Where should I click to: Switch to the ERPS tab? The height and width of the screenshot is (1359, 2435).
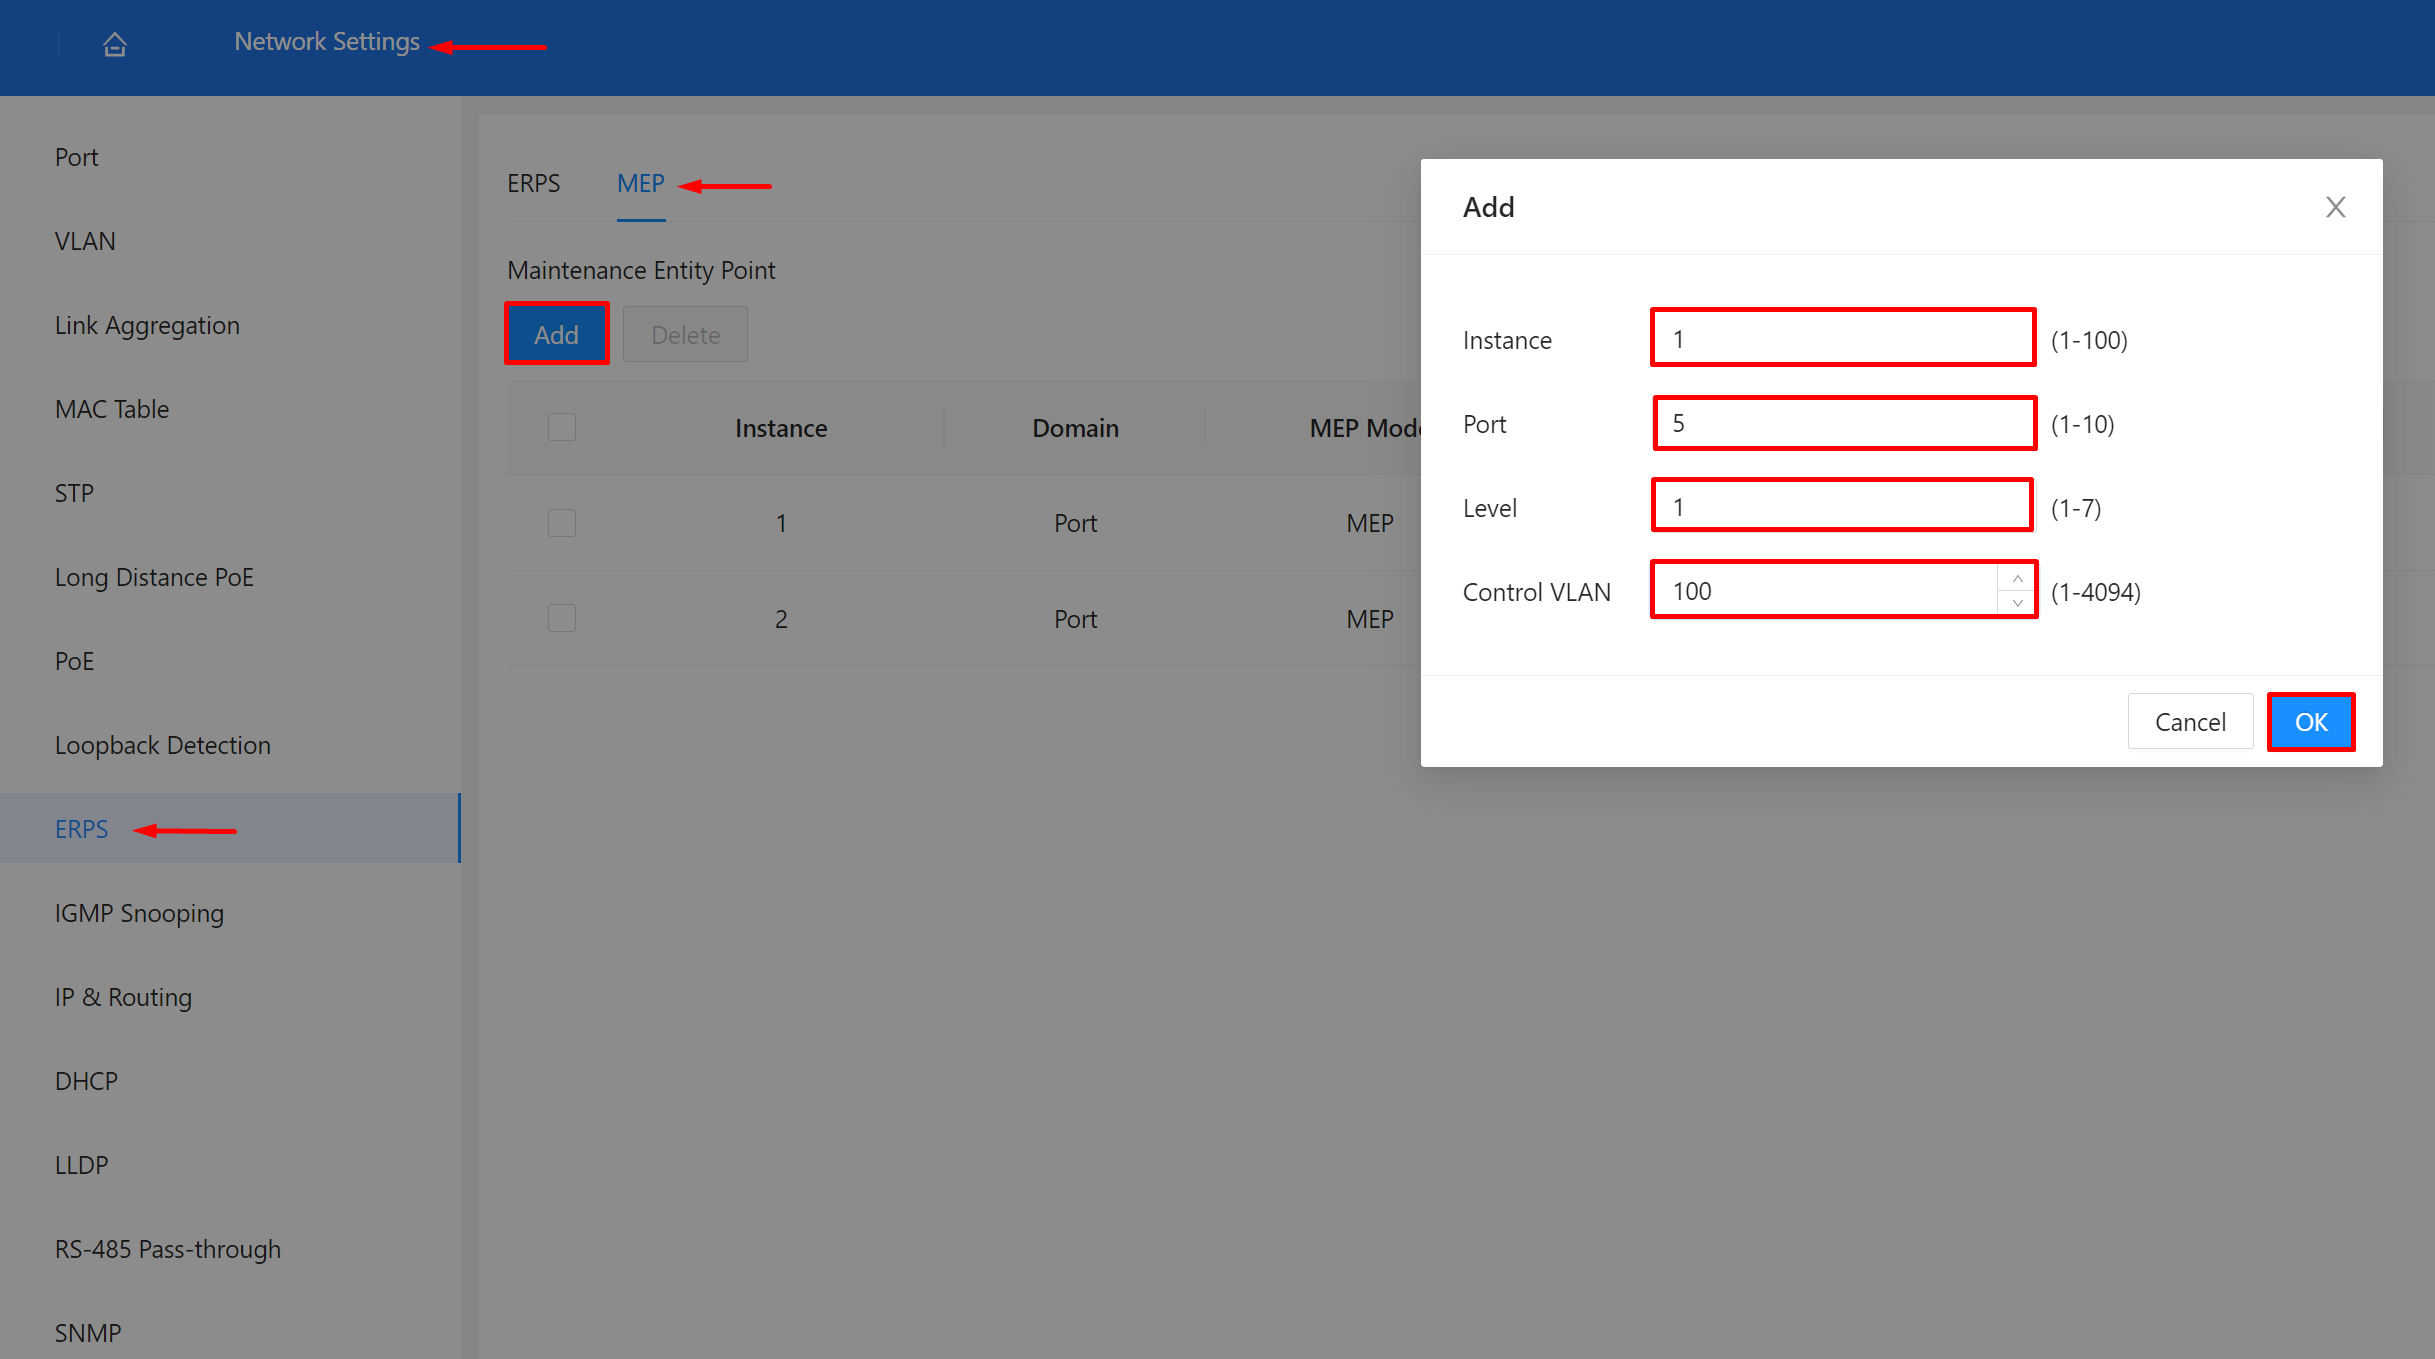pyautogui.click(x=533, y=184)
